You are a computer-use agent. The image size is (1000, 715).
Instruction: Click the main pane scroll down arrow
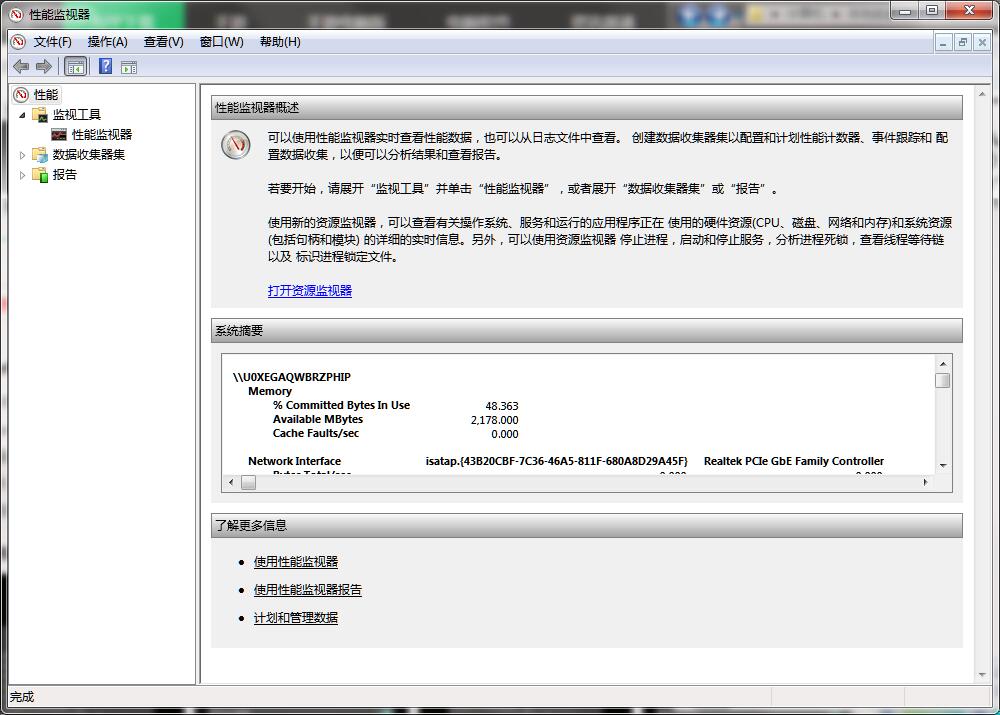point(982,675)
